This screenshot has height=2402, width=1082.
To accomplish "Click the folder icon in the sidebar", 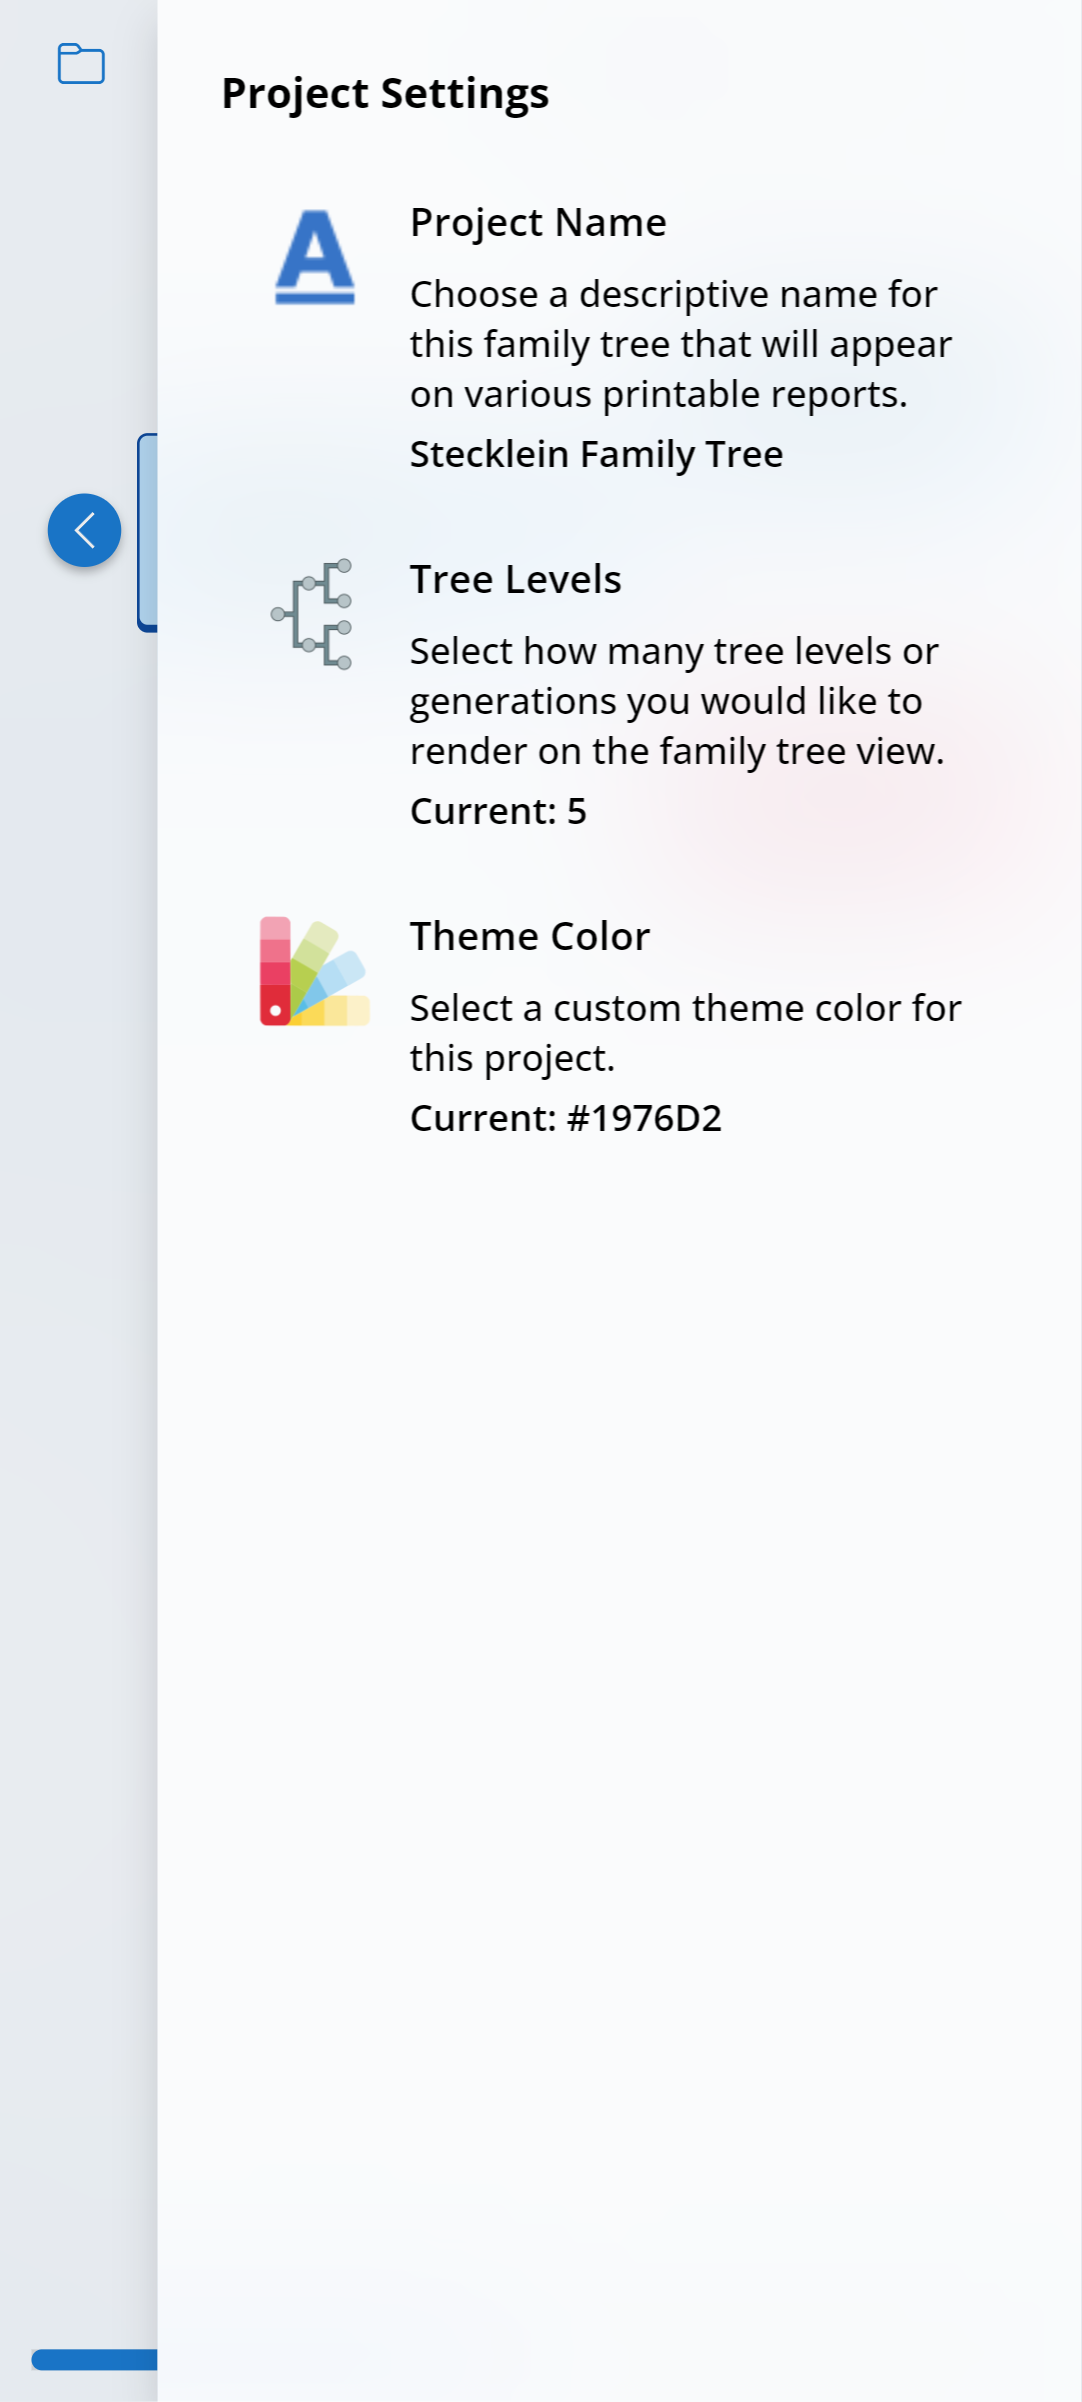I will click(x=81, y=64).
